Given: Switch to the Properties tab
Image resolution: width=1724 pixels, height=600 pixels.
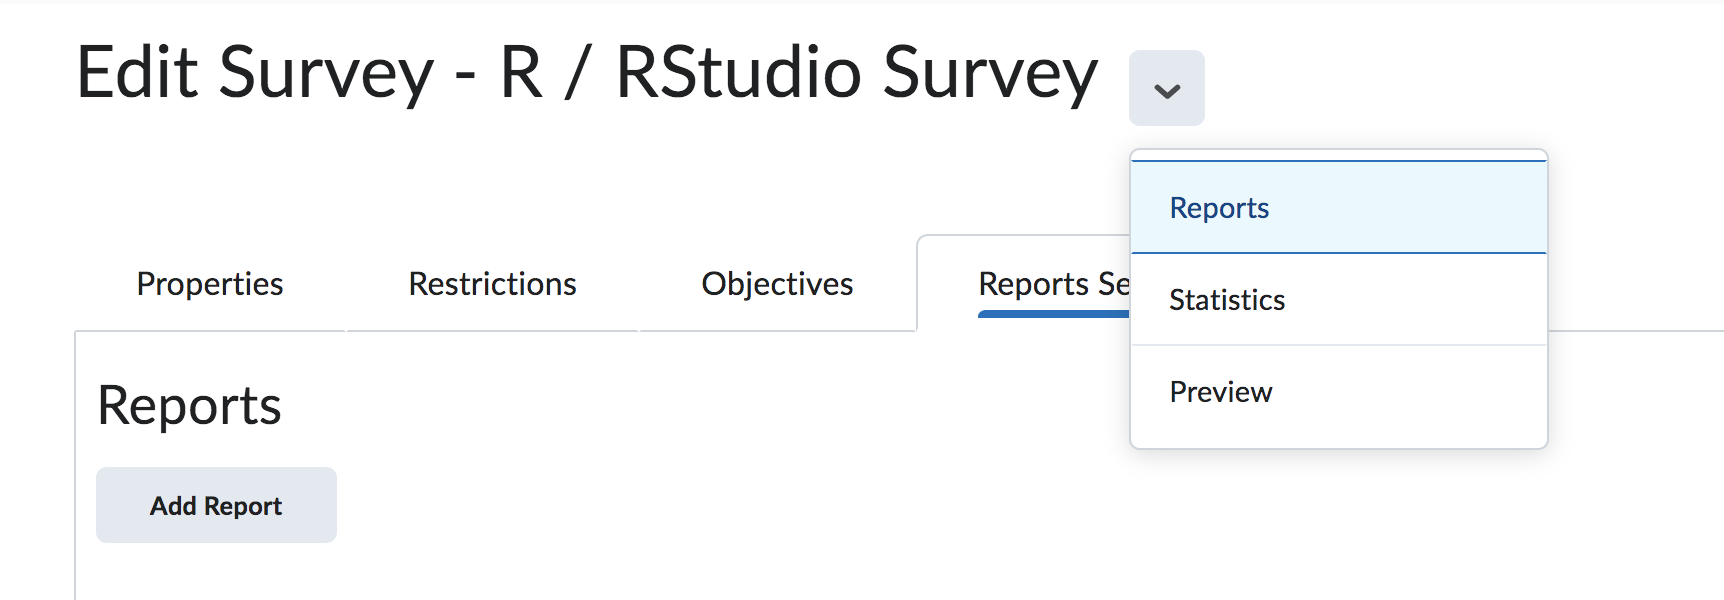Looking at the screenshot, I should [x=210, y=284].
